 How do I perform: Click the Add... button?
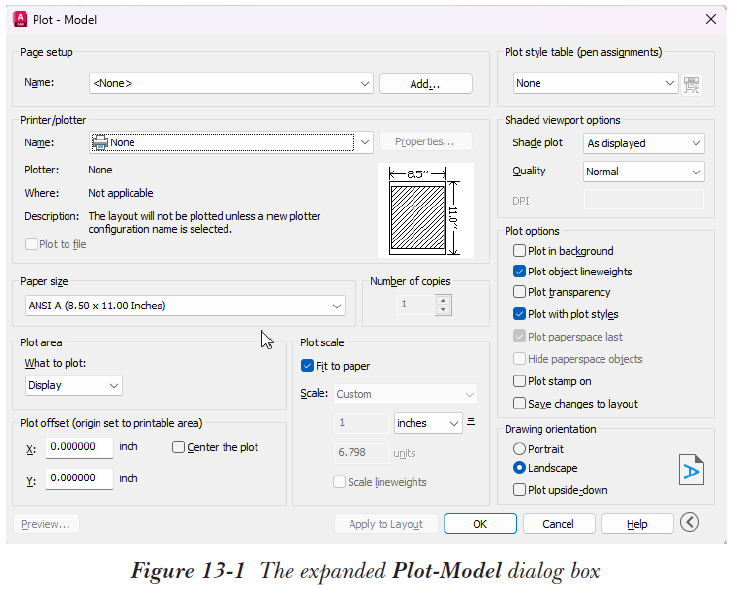tap(426, 84)
